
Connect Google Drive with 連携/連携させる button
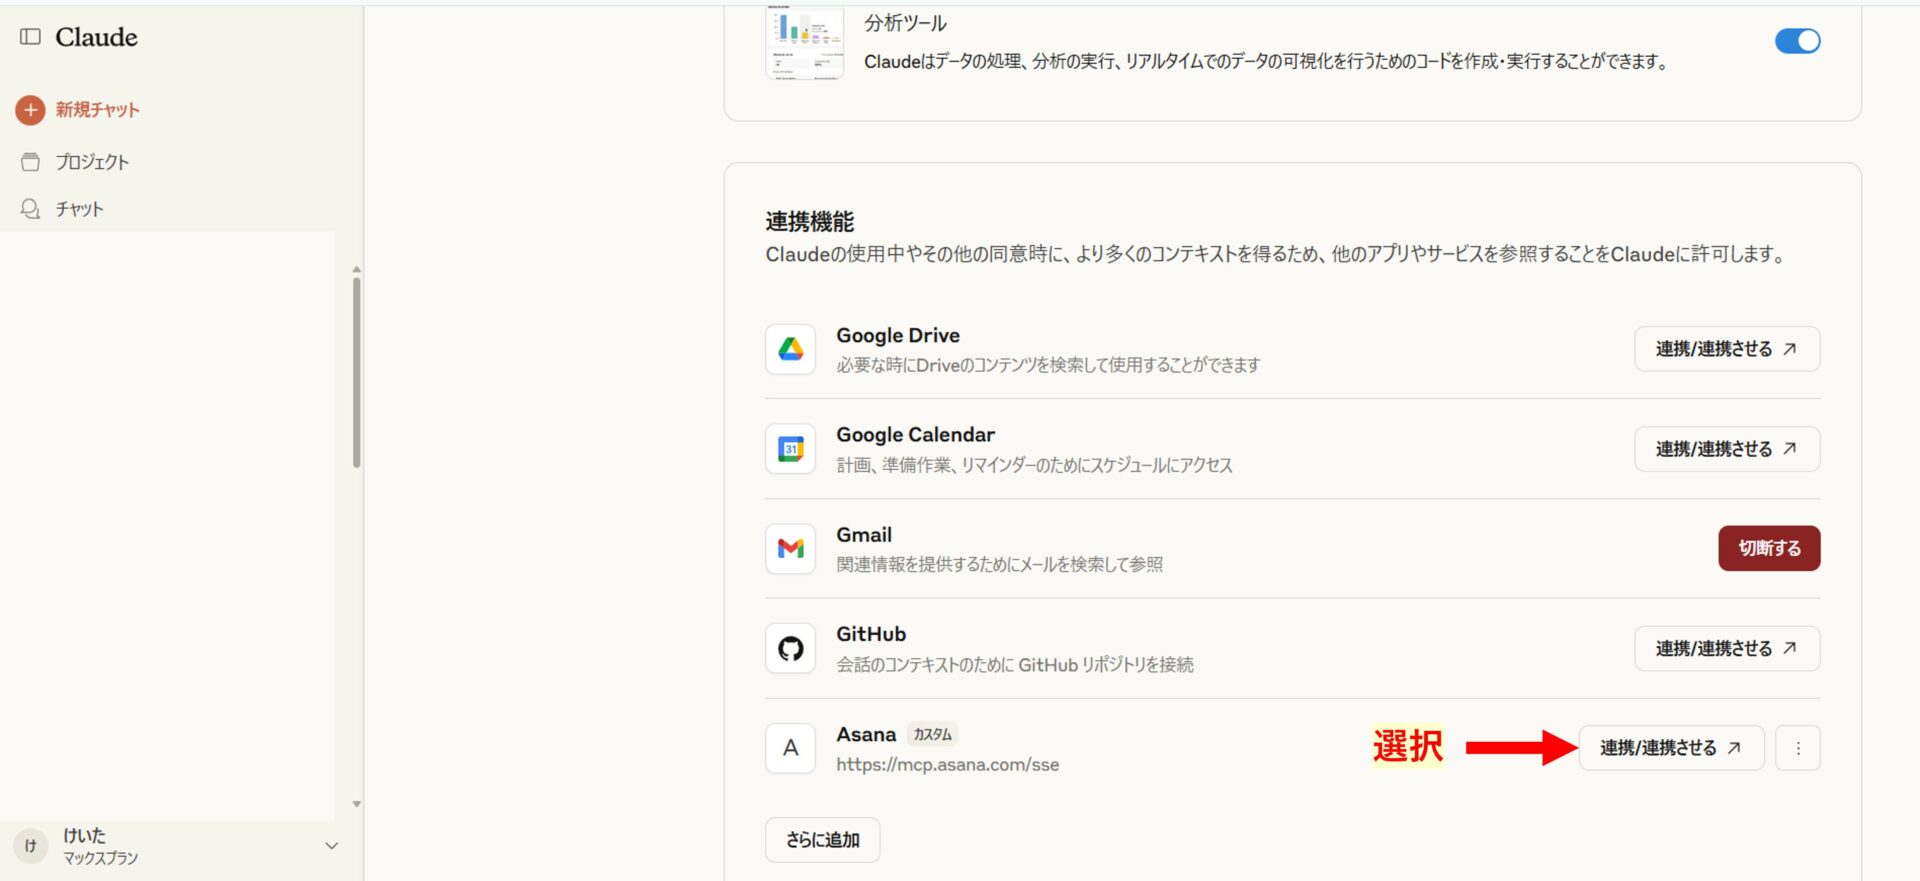coord(1727,349)
